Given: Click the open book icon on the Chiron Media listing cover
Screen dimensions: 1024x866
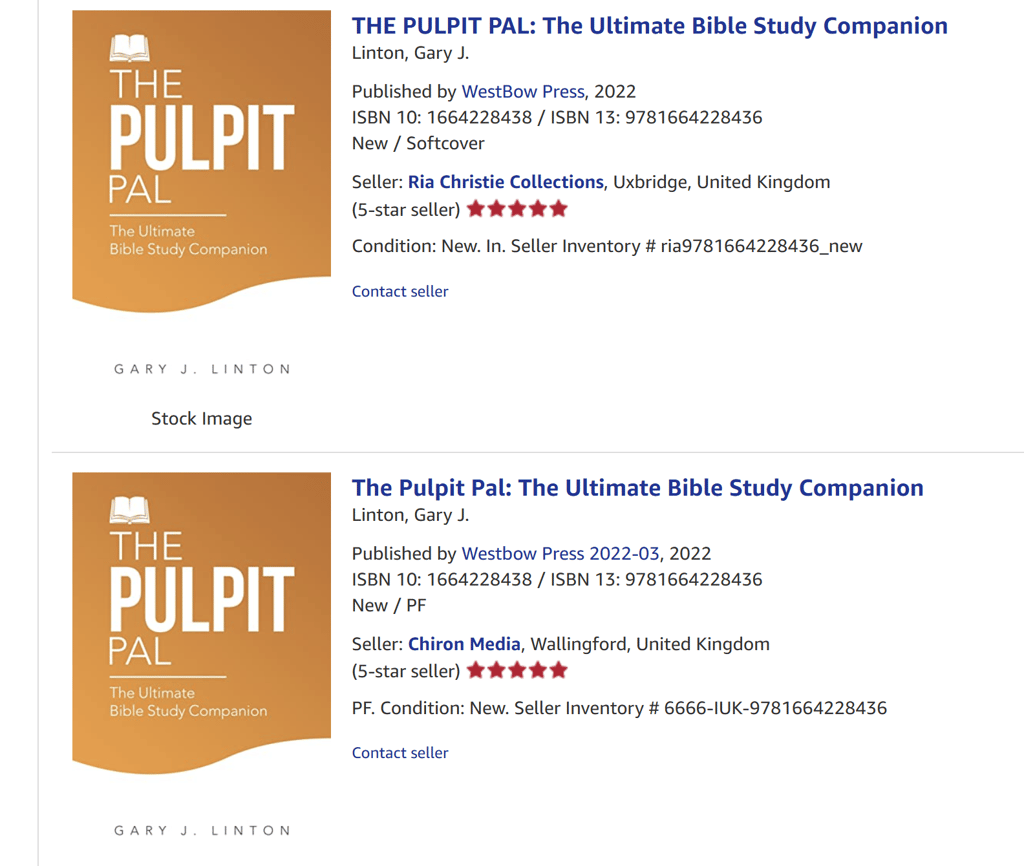Looking at the screenshot, I should point(129,509).
